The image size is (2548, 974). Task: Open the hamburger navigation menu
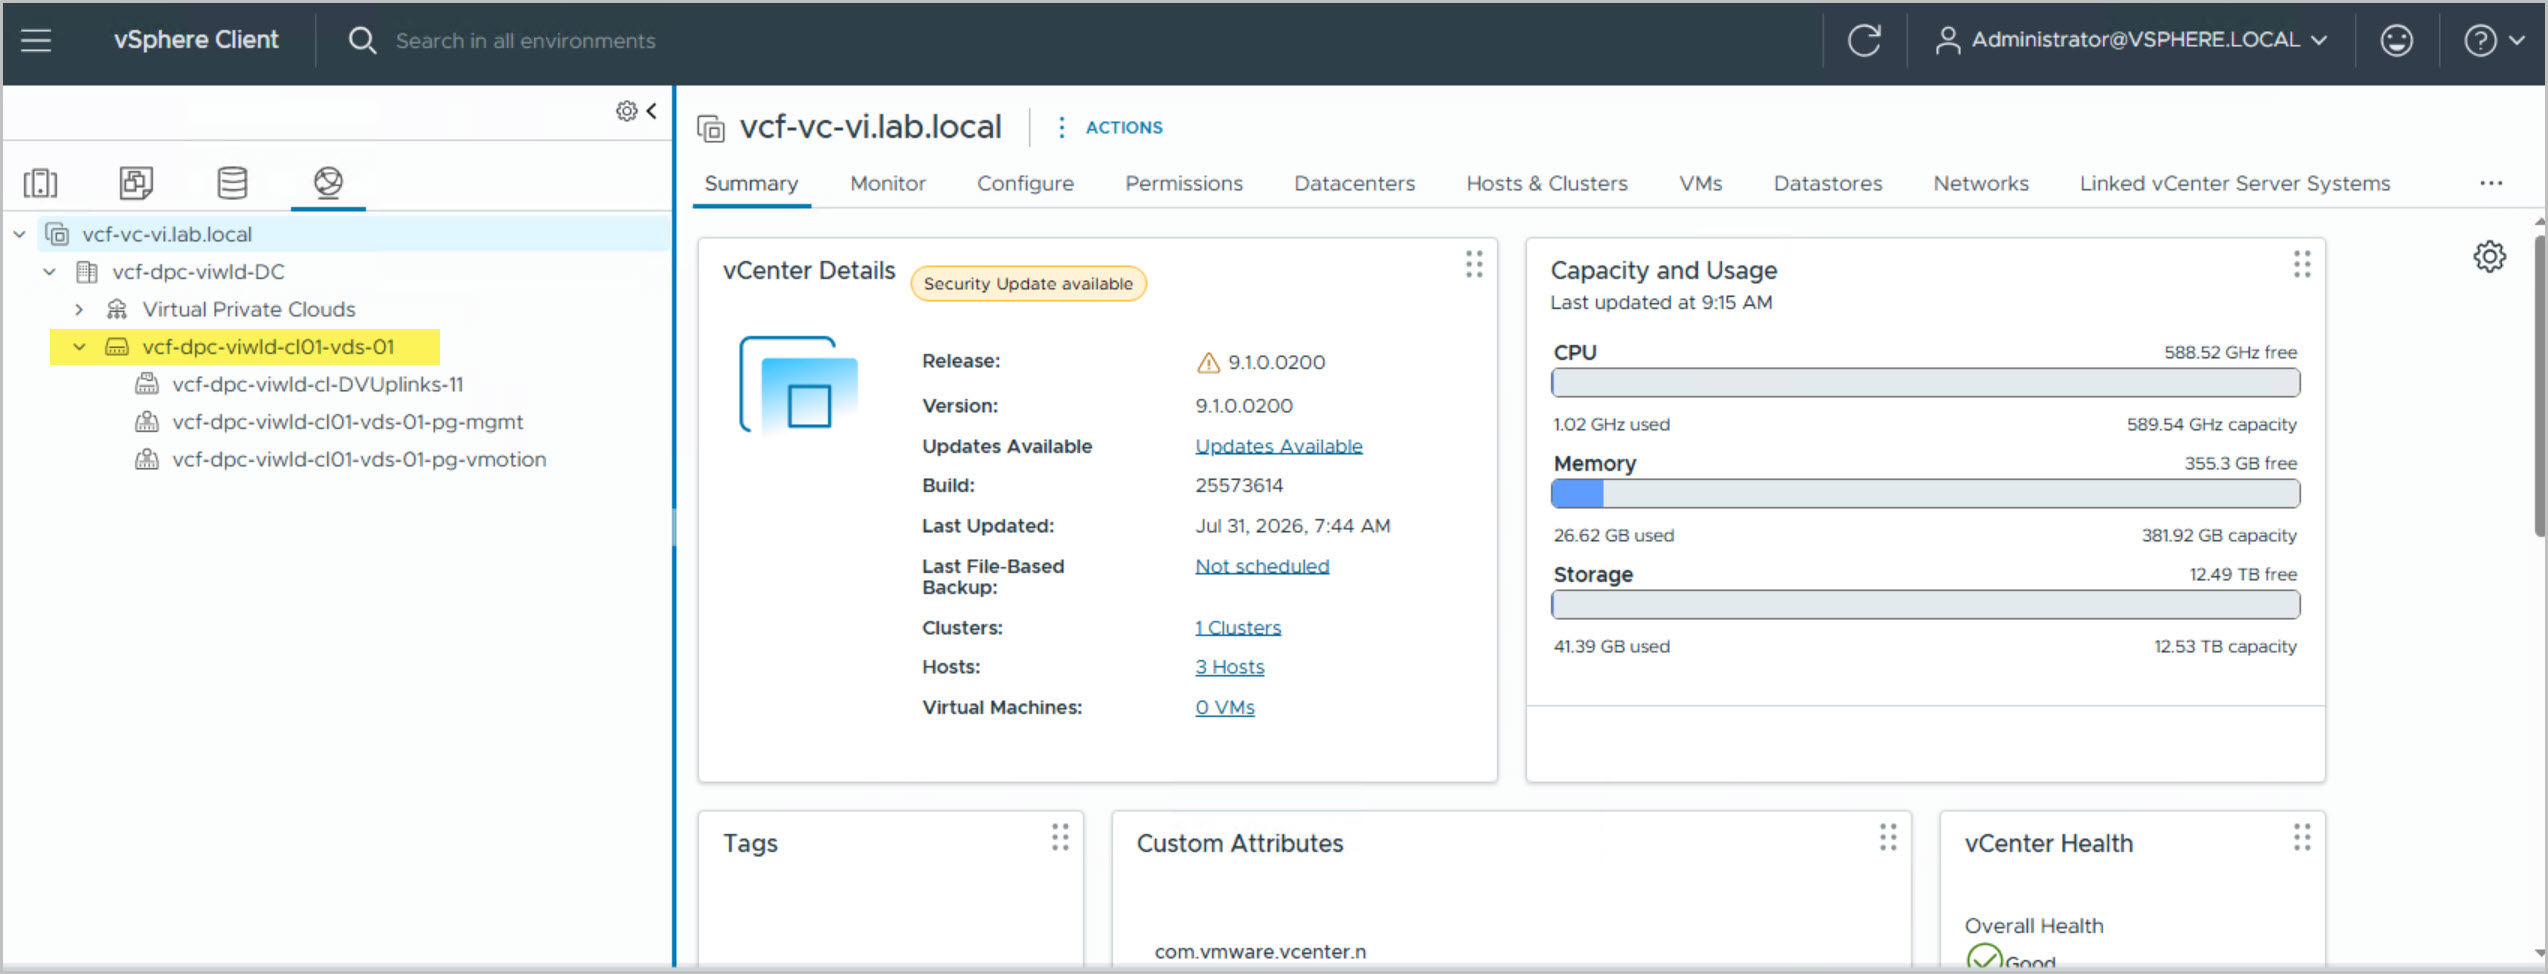[x=36, y=40]
